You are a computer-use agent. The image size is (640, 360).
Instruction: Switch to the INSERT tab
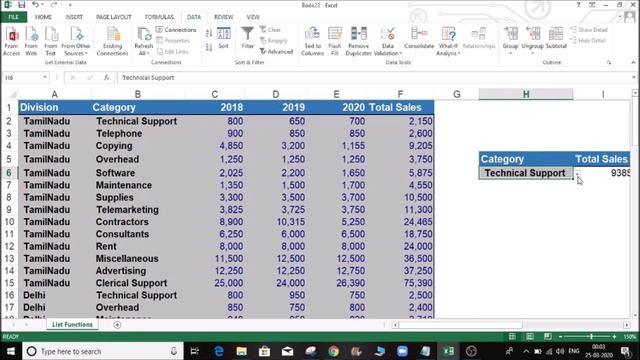[x=74, y=17]
